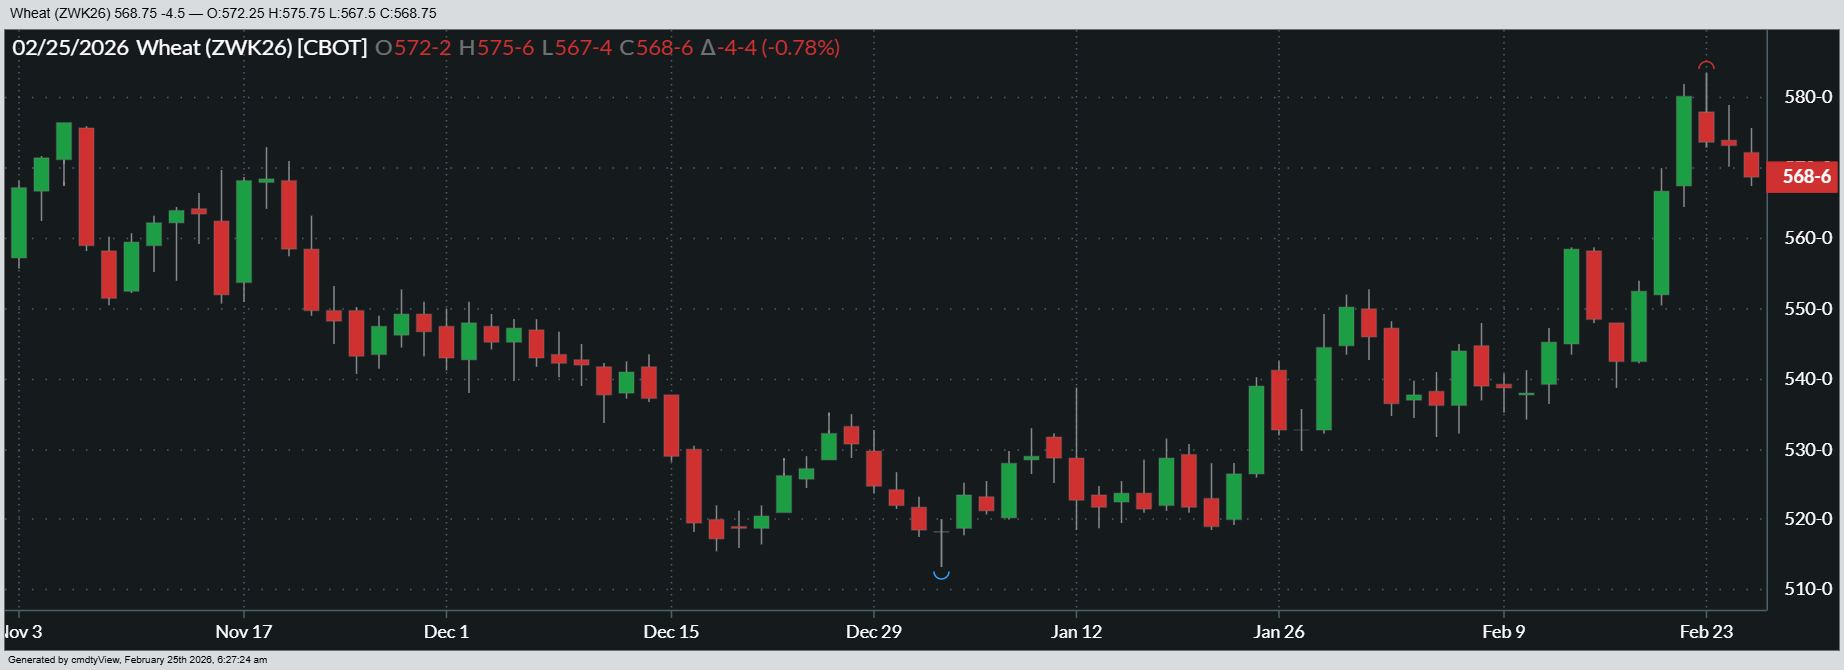Click the Feb 9 date axis label
1844x670 pixels.
1504,632
